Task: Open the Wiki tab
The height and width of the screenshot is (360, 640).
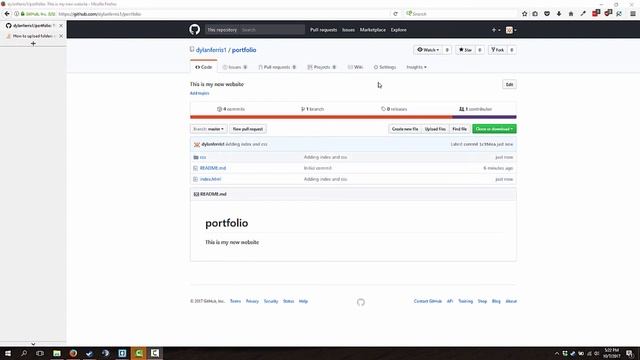Action: coord(355,67)
